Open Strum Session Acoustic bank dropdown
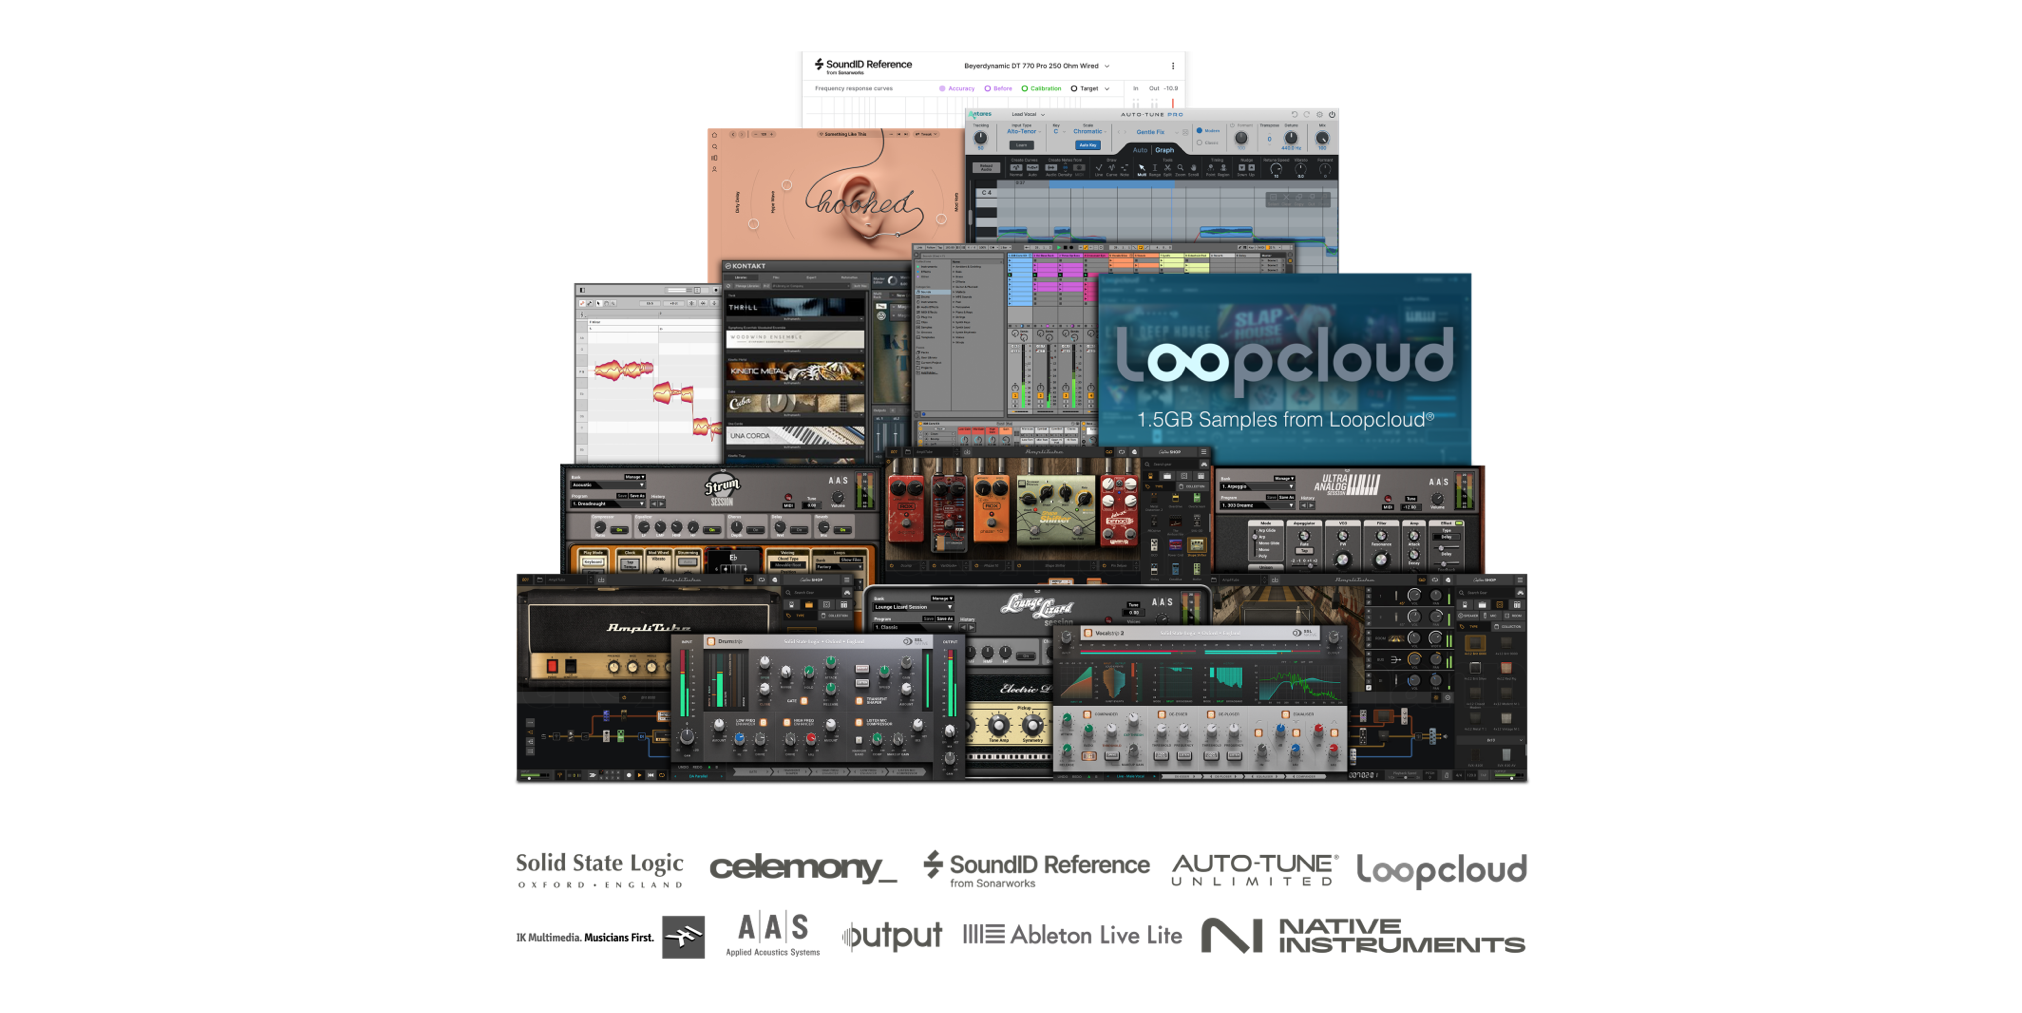 pos(608,485)
